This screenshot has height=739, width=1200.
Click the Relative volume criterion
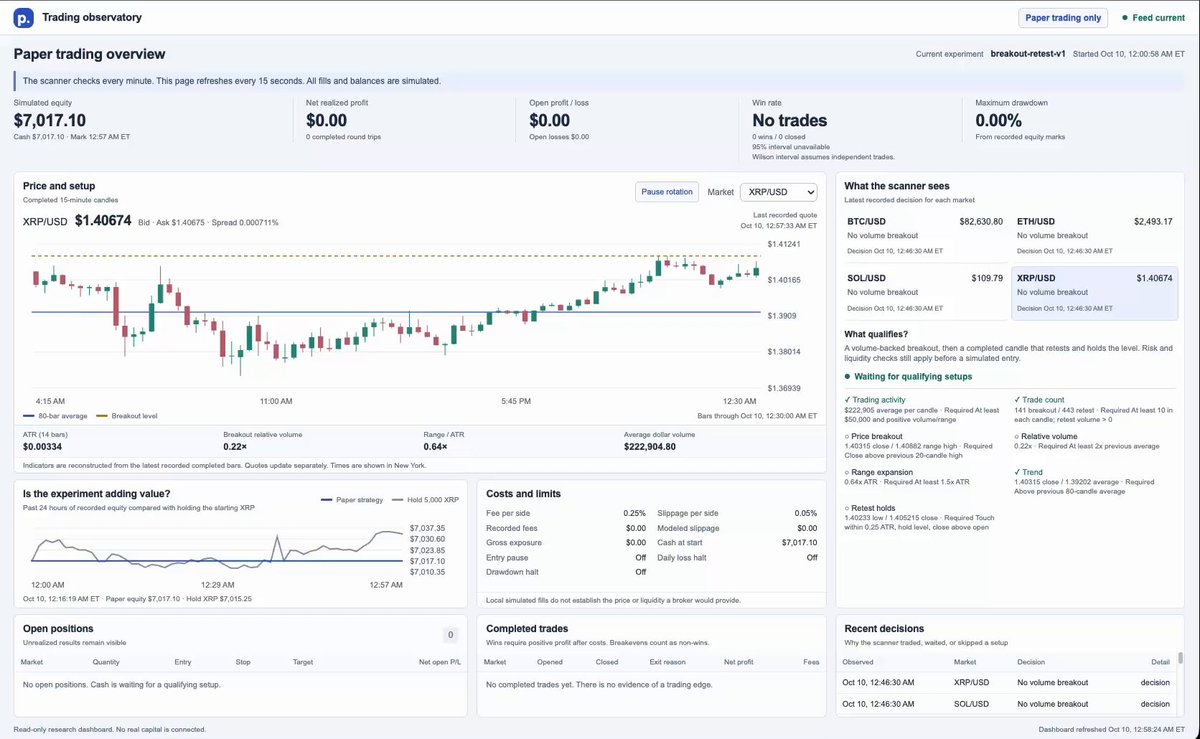click(1095, 441)
